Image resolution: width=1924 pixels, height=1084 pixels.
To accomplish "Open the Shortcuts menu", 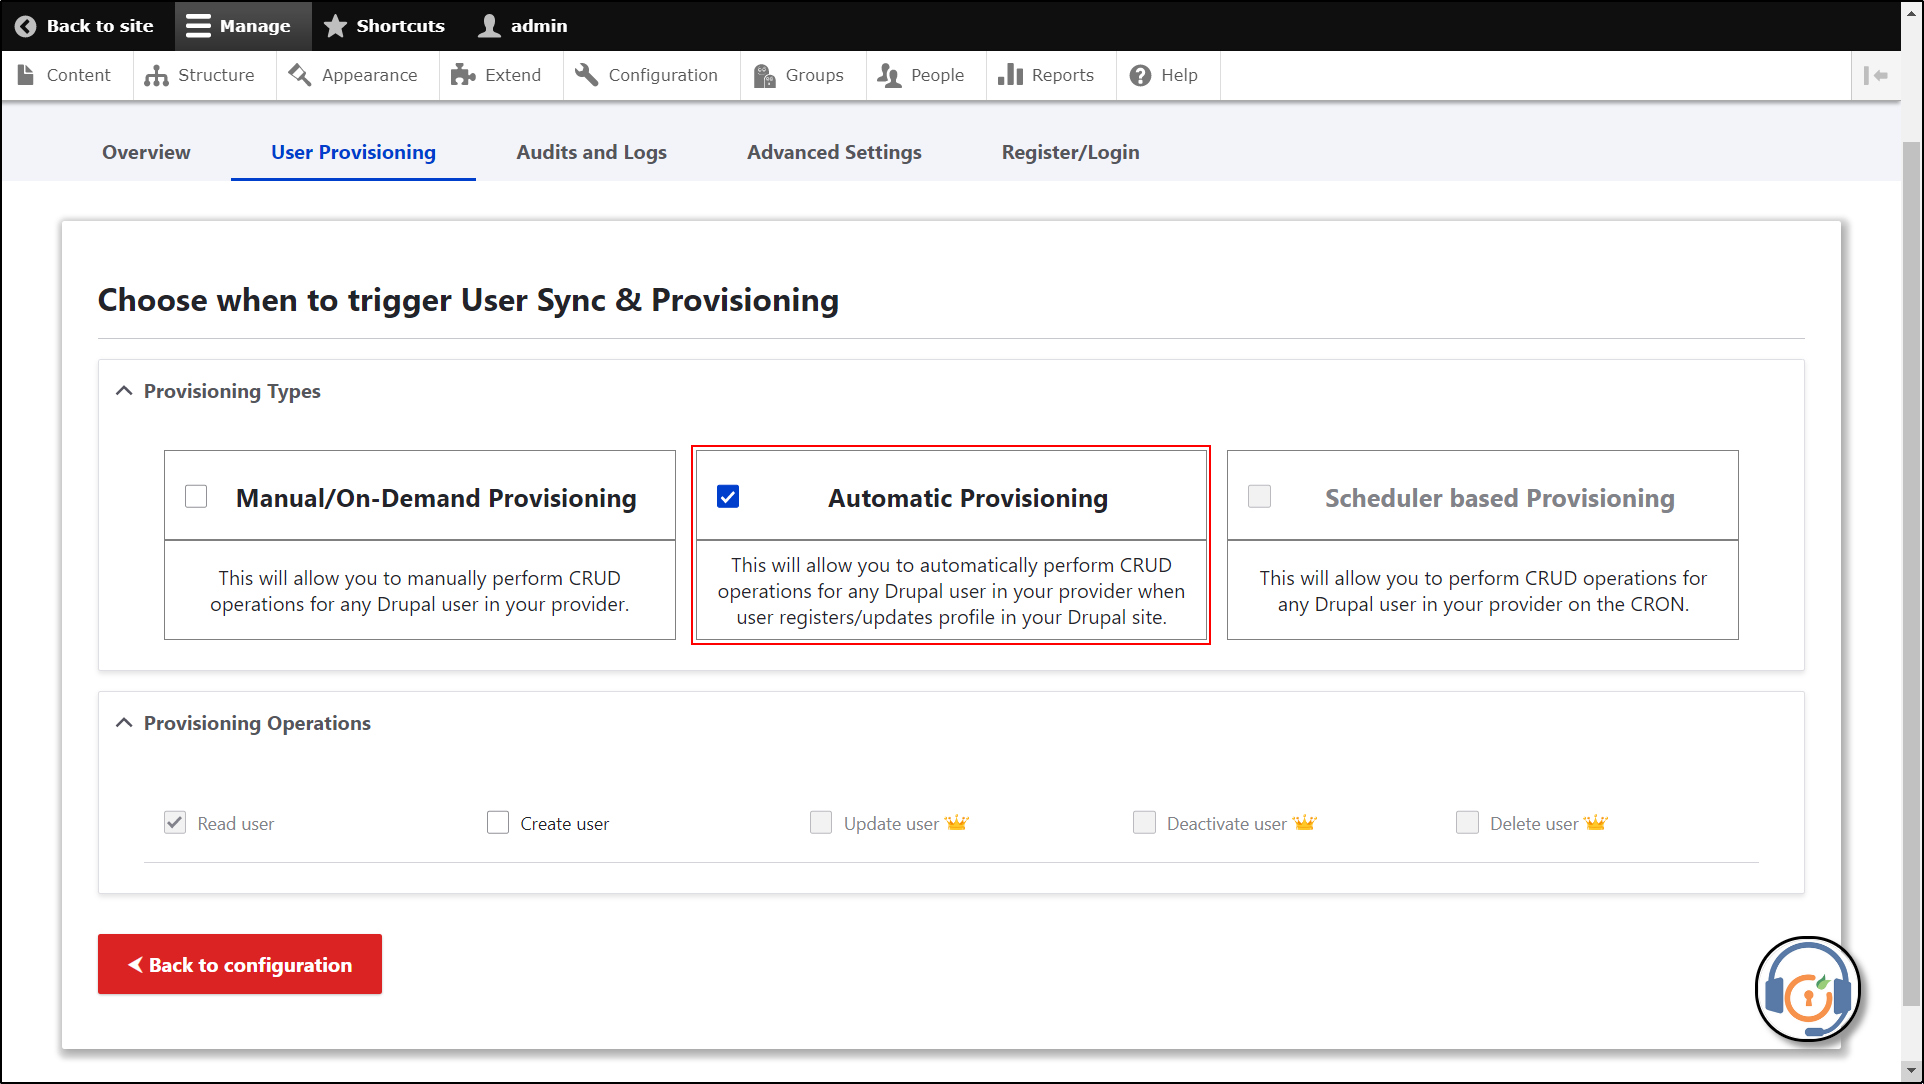I will click(384, 25).
